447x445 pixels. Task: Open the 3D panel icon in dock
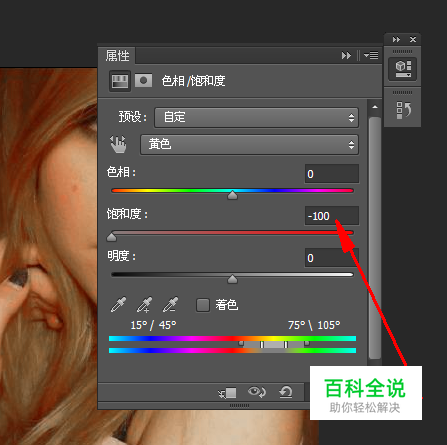pyautogui.click(x=403, y=69)
